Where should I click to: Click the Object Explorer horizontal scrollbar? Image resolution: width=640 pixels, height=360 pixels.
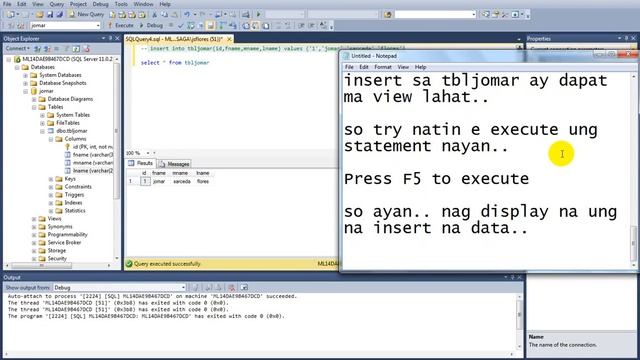coord(59,266)
